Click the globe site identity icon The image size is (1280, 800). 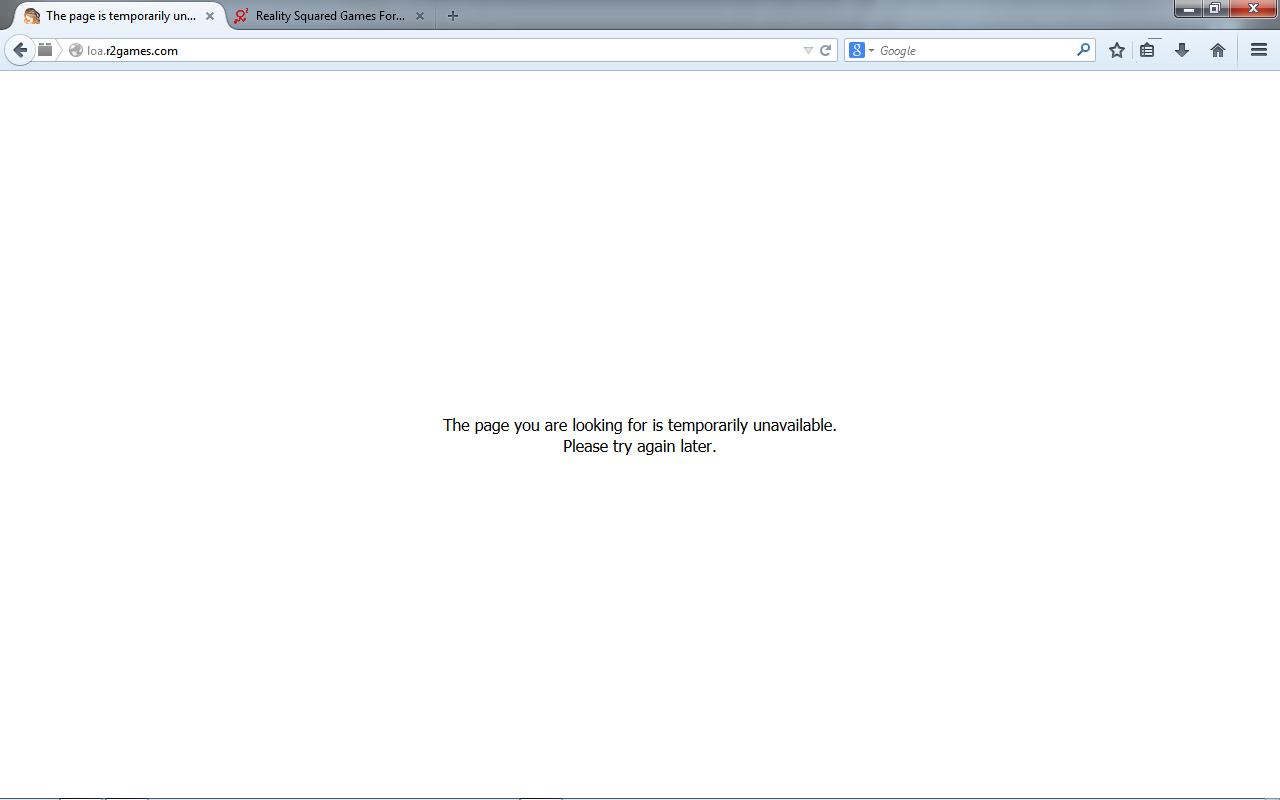(76, 50)
